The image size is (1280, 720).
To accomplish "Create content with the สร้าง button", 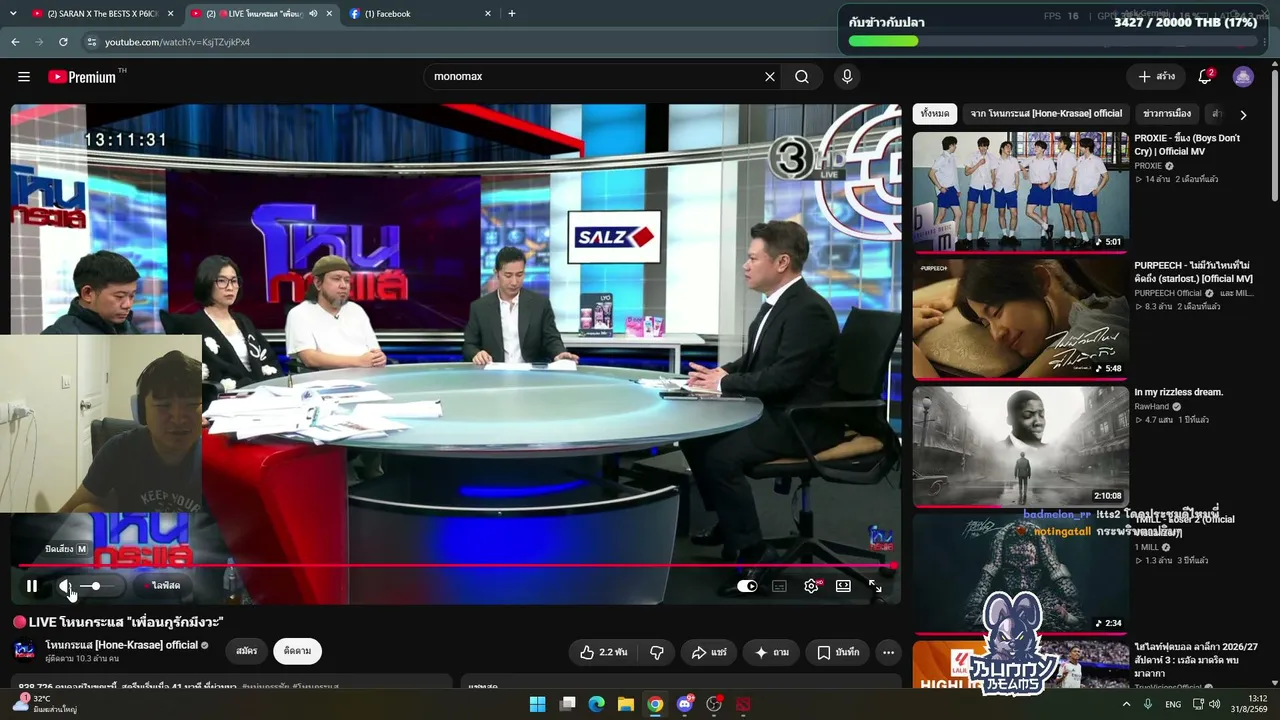I will point(1156,77).
